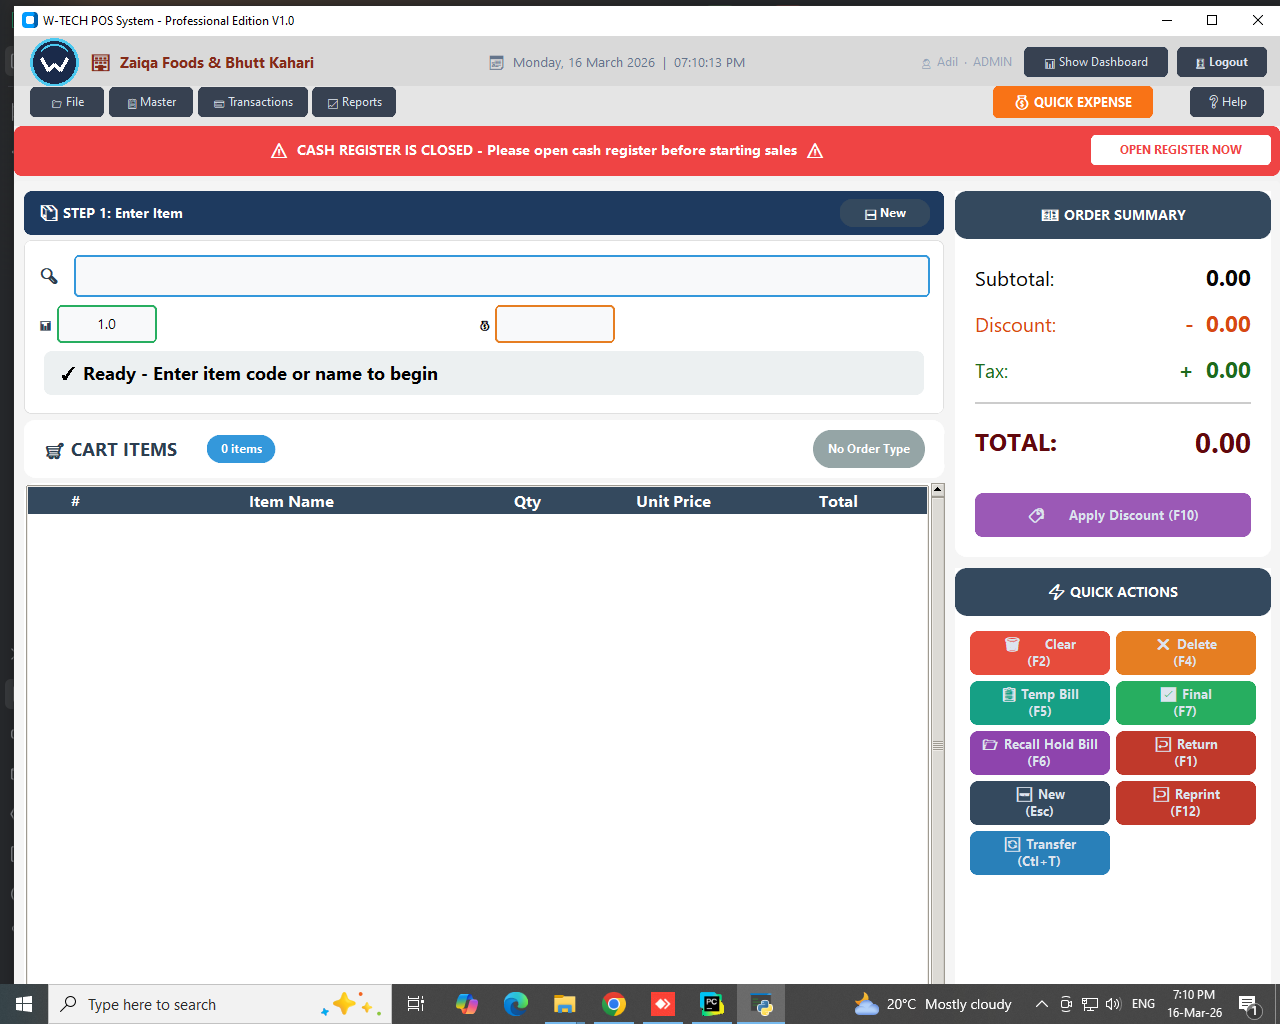Open Google Chrome from the taskbar
This screenshot has width=1280, height=1024.
[x=614, y=1004]
